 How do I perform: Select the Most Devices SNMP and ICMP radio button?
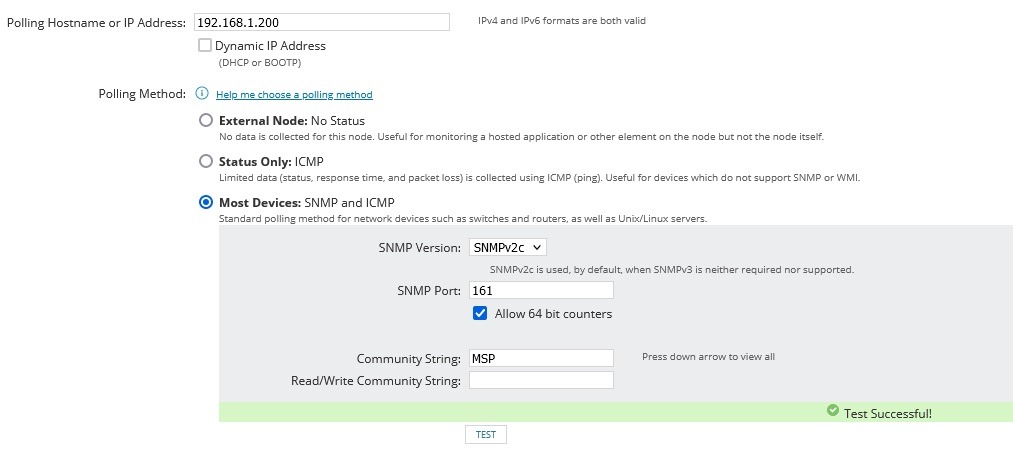tap(206, 202)
